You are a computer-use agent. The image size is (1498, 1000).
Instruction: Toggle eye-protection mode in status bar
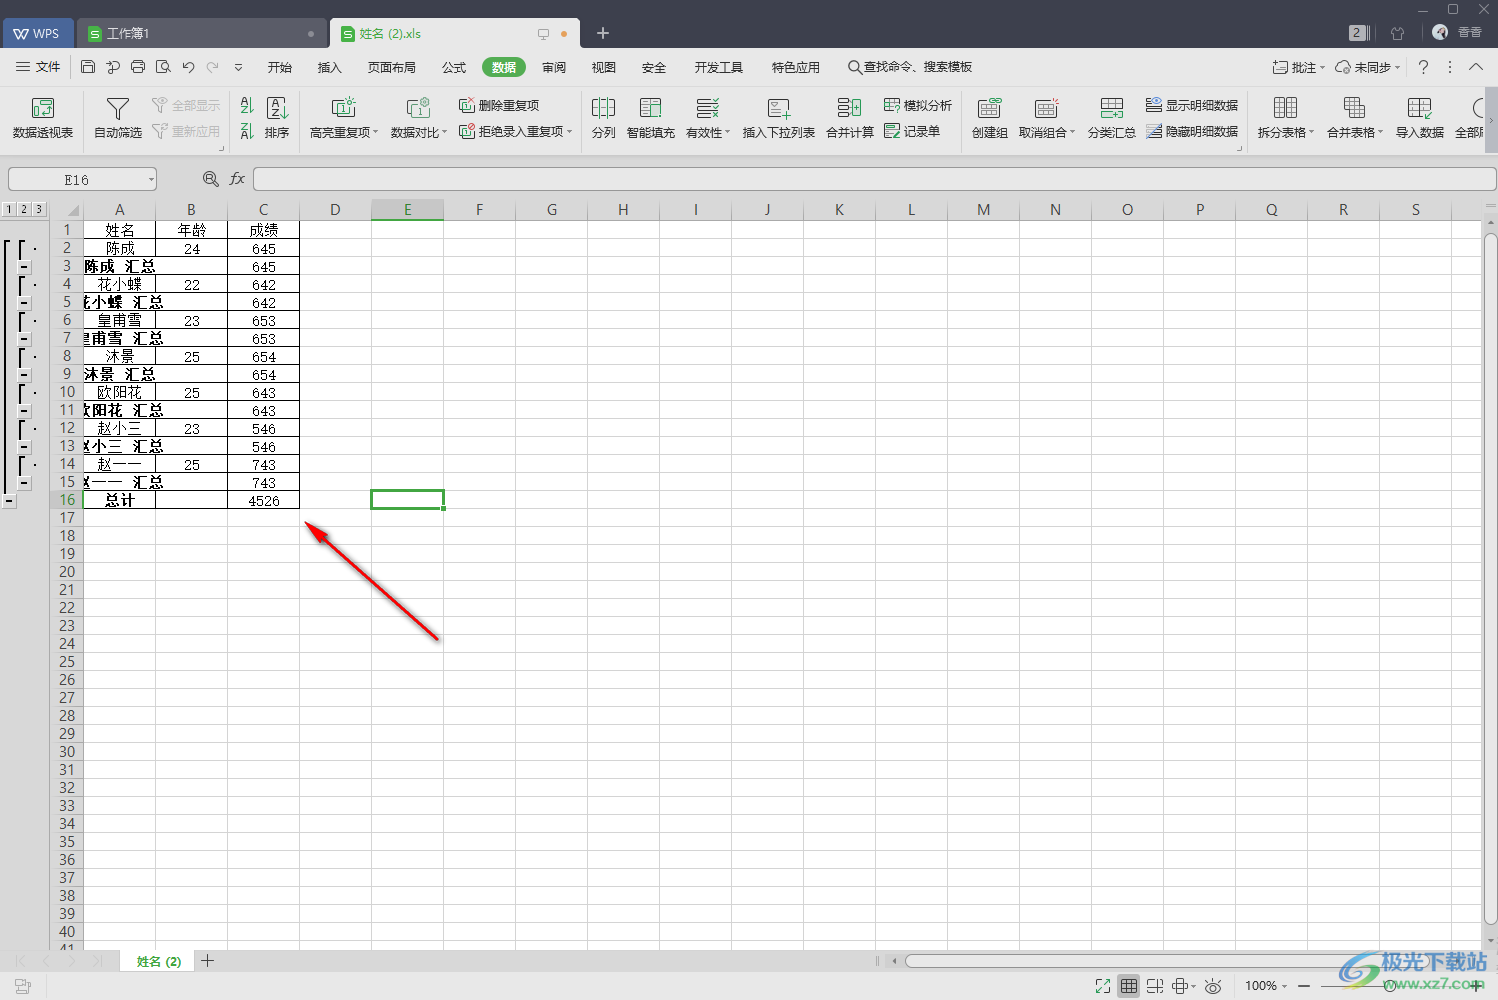pos(1213,986)
